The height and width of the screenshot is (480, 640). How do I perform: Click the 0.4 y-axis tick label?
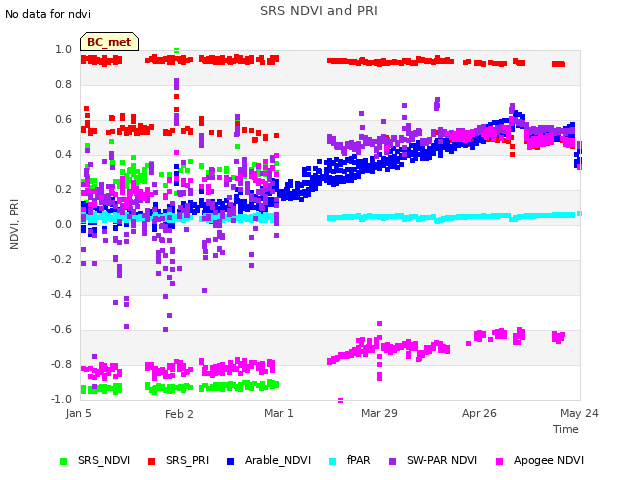pos(63,154)
